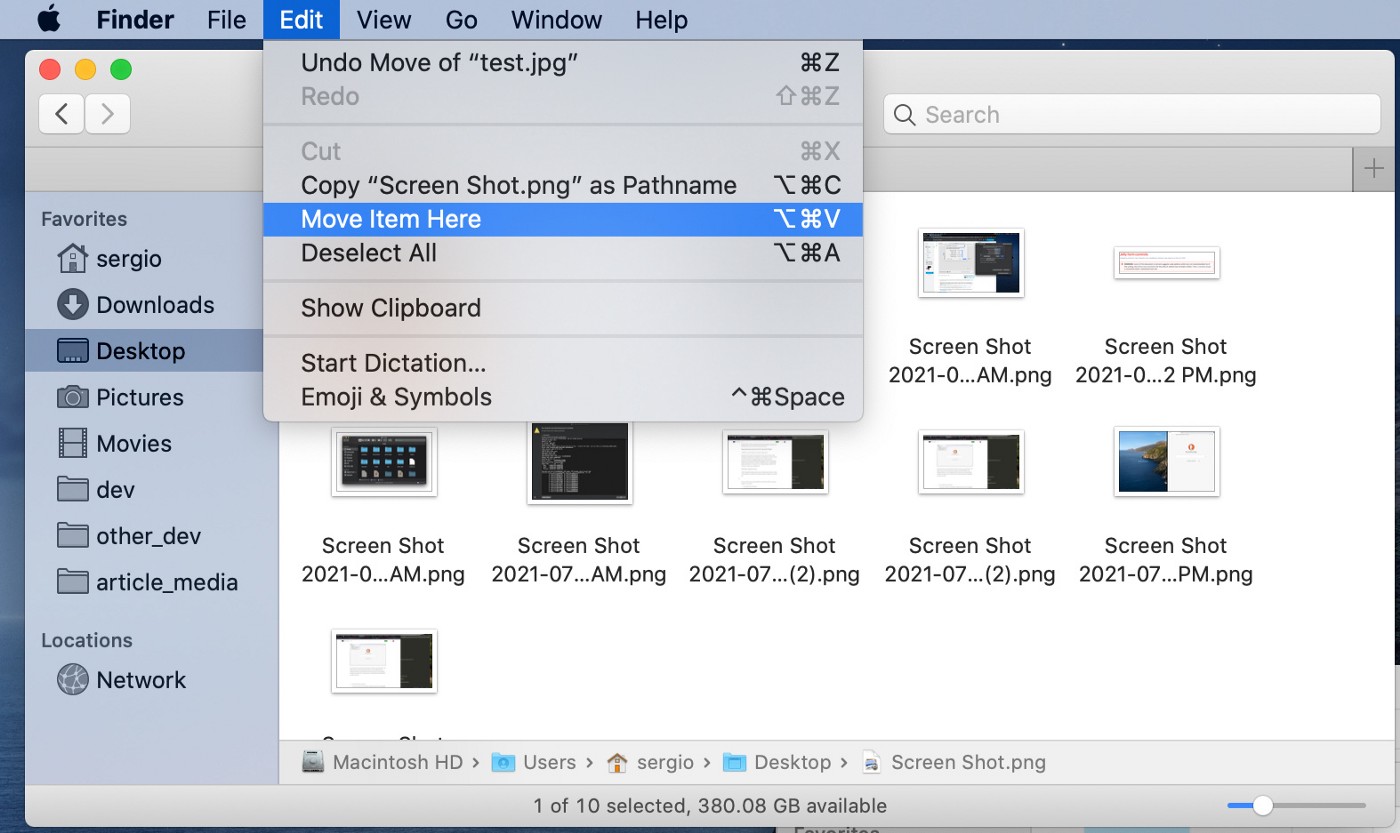Click Show Clipboard in Edit menu

[x=390, y=308]
